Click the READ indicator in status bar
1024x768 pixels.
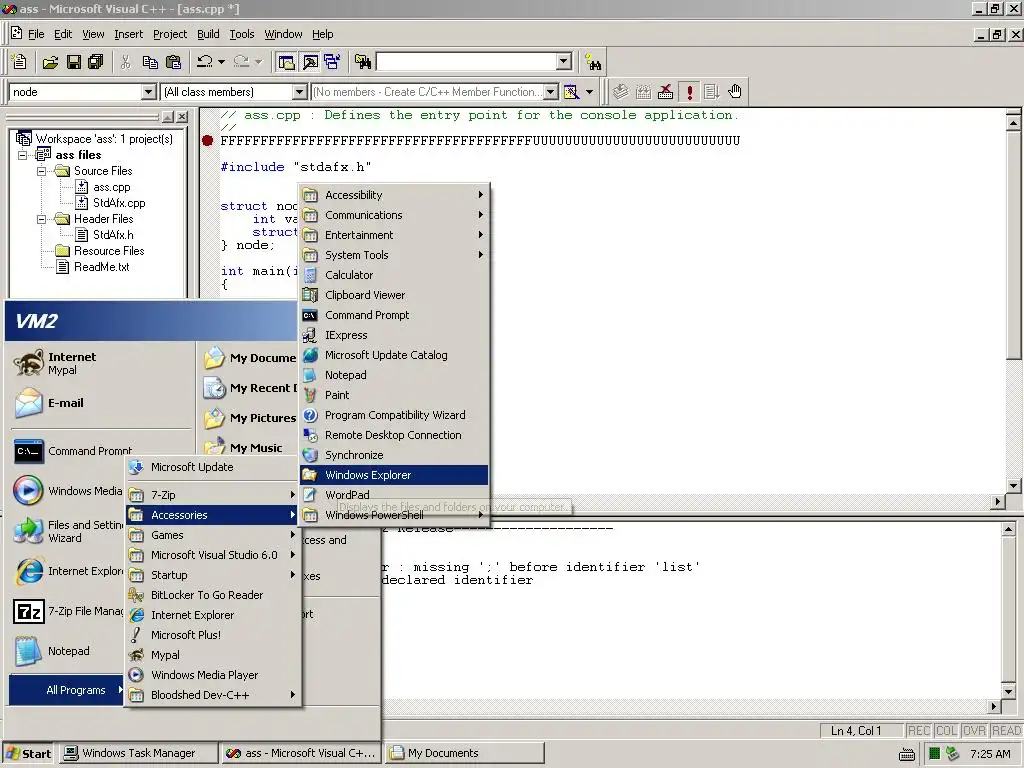1006,731
